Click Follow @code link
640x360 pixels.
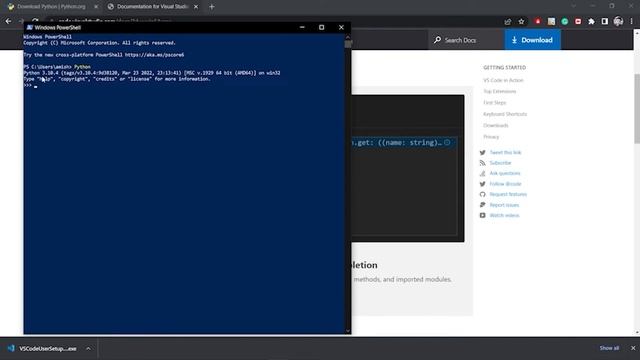(505, 184)
